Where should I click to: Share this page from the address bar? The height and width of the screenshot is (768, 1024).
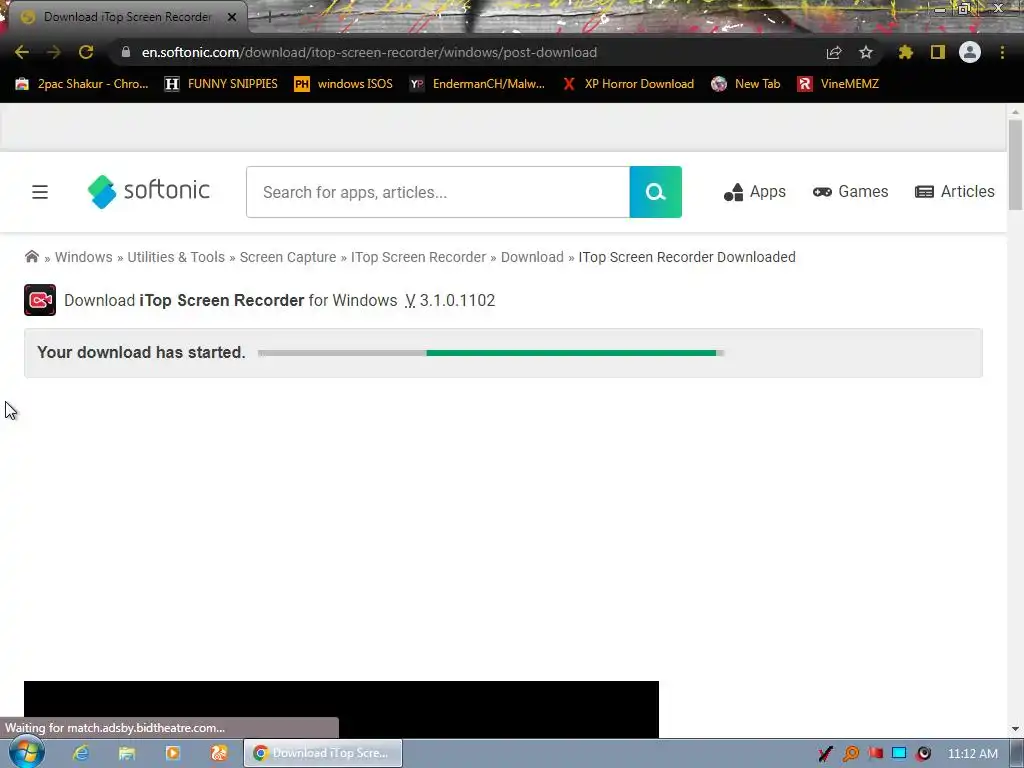click(x=834, y=52)
